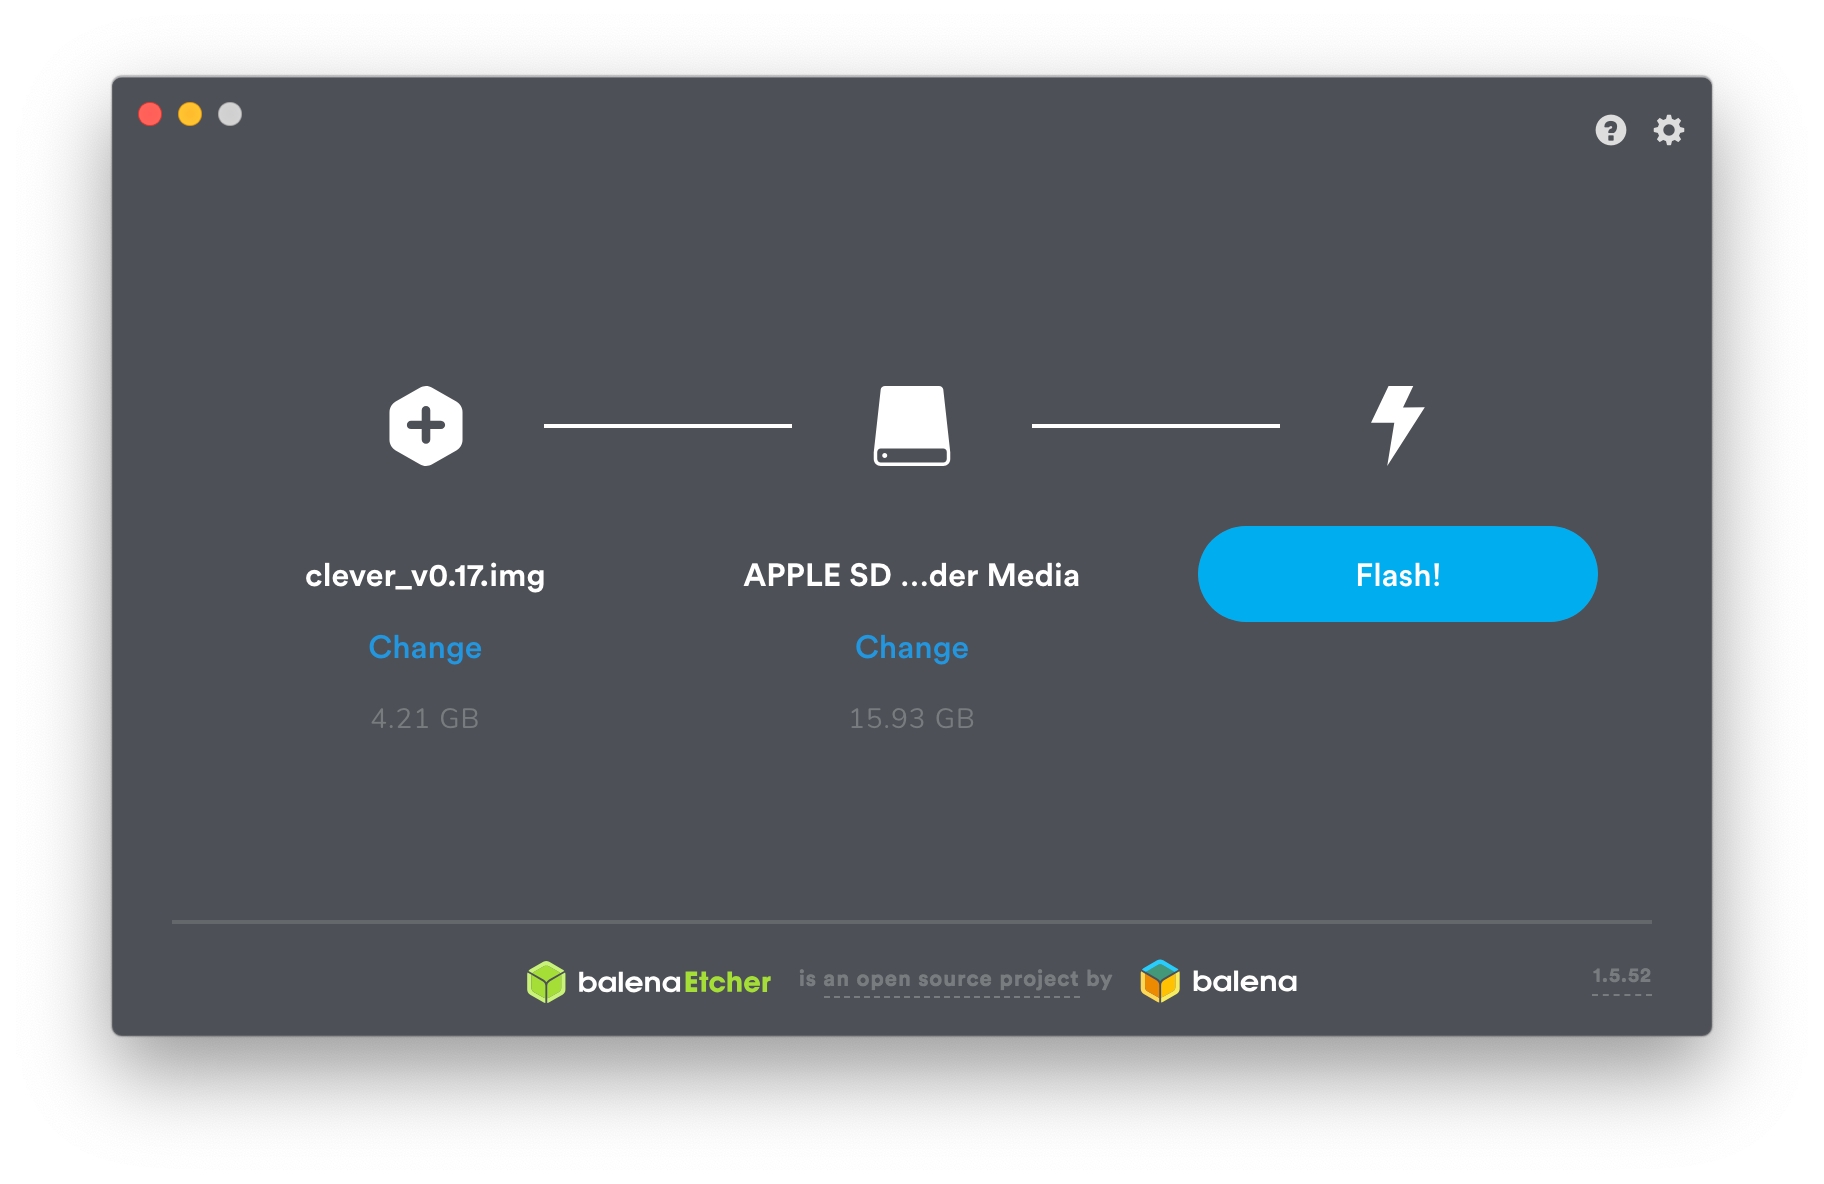This screenshot has width=1824, height=1184.
Task: Click the 15.93 GB drive size text
Action: coord(911,719)
